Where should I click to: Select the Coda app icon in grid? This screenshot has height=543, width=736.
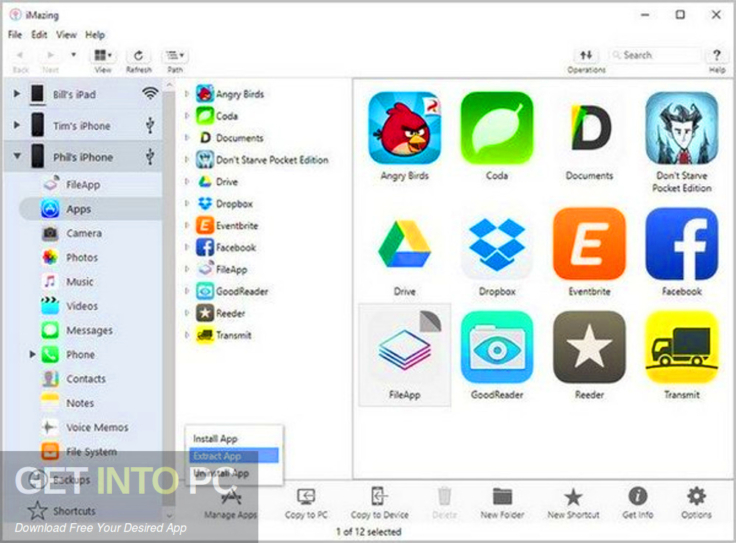[x=497, y=128]
